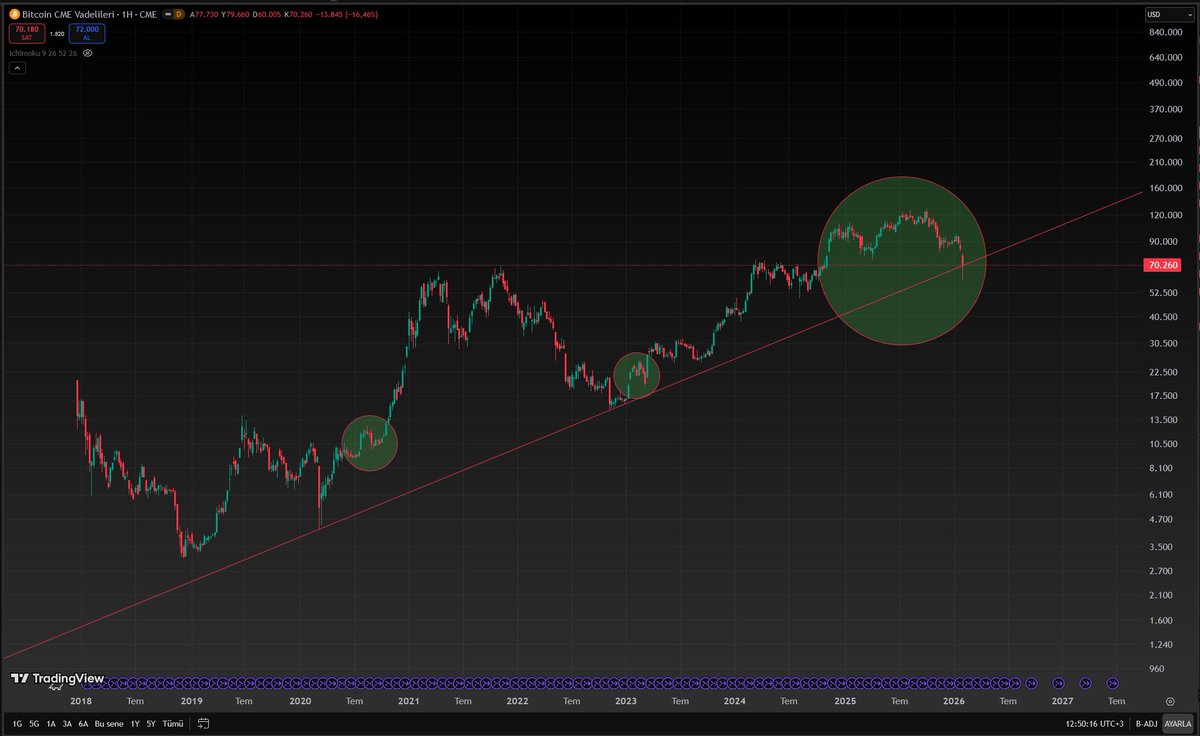The width and height of the screenshot is (1200, 736).
Task: Set range to 5G
Action: [x=34, y=723]
